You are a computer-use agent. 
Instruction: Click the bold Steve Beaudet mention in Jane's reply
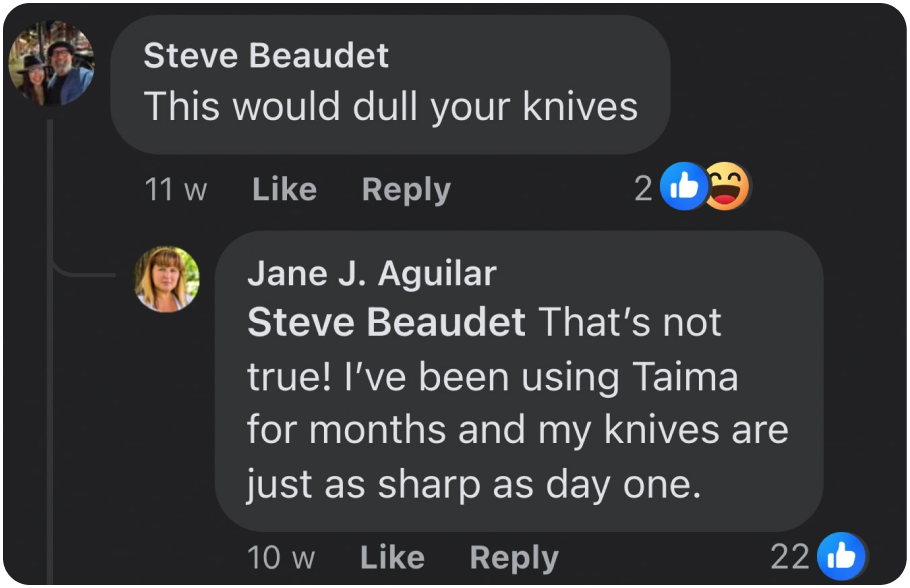386,322
